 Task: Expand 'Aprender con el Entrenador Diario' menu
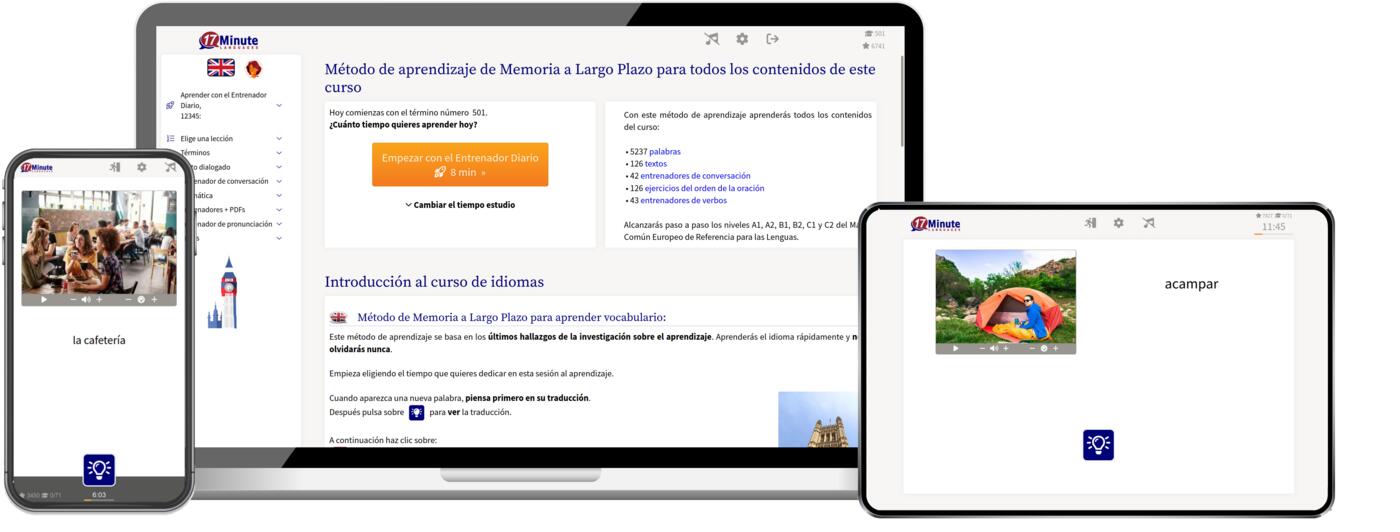tap(279, 105)
